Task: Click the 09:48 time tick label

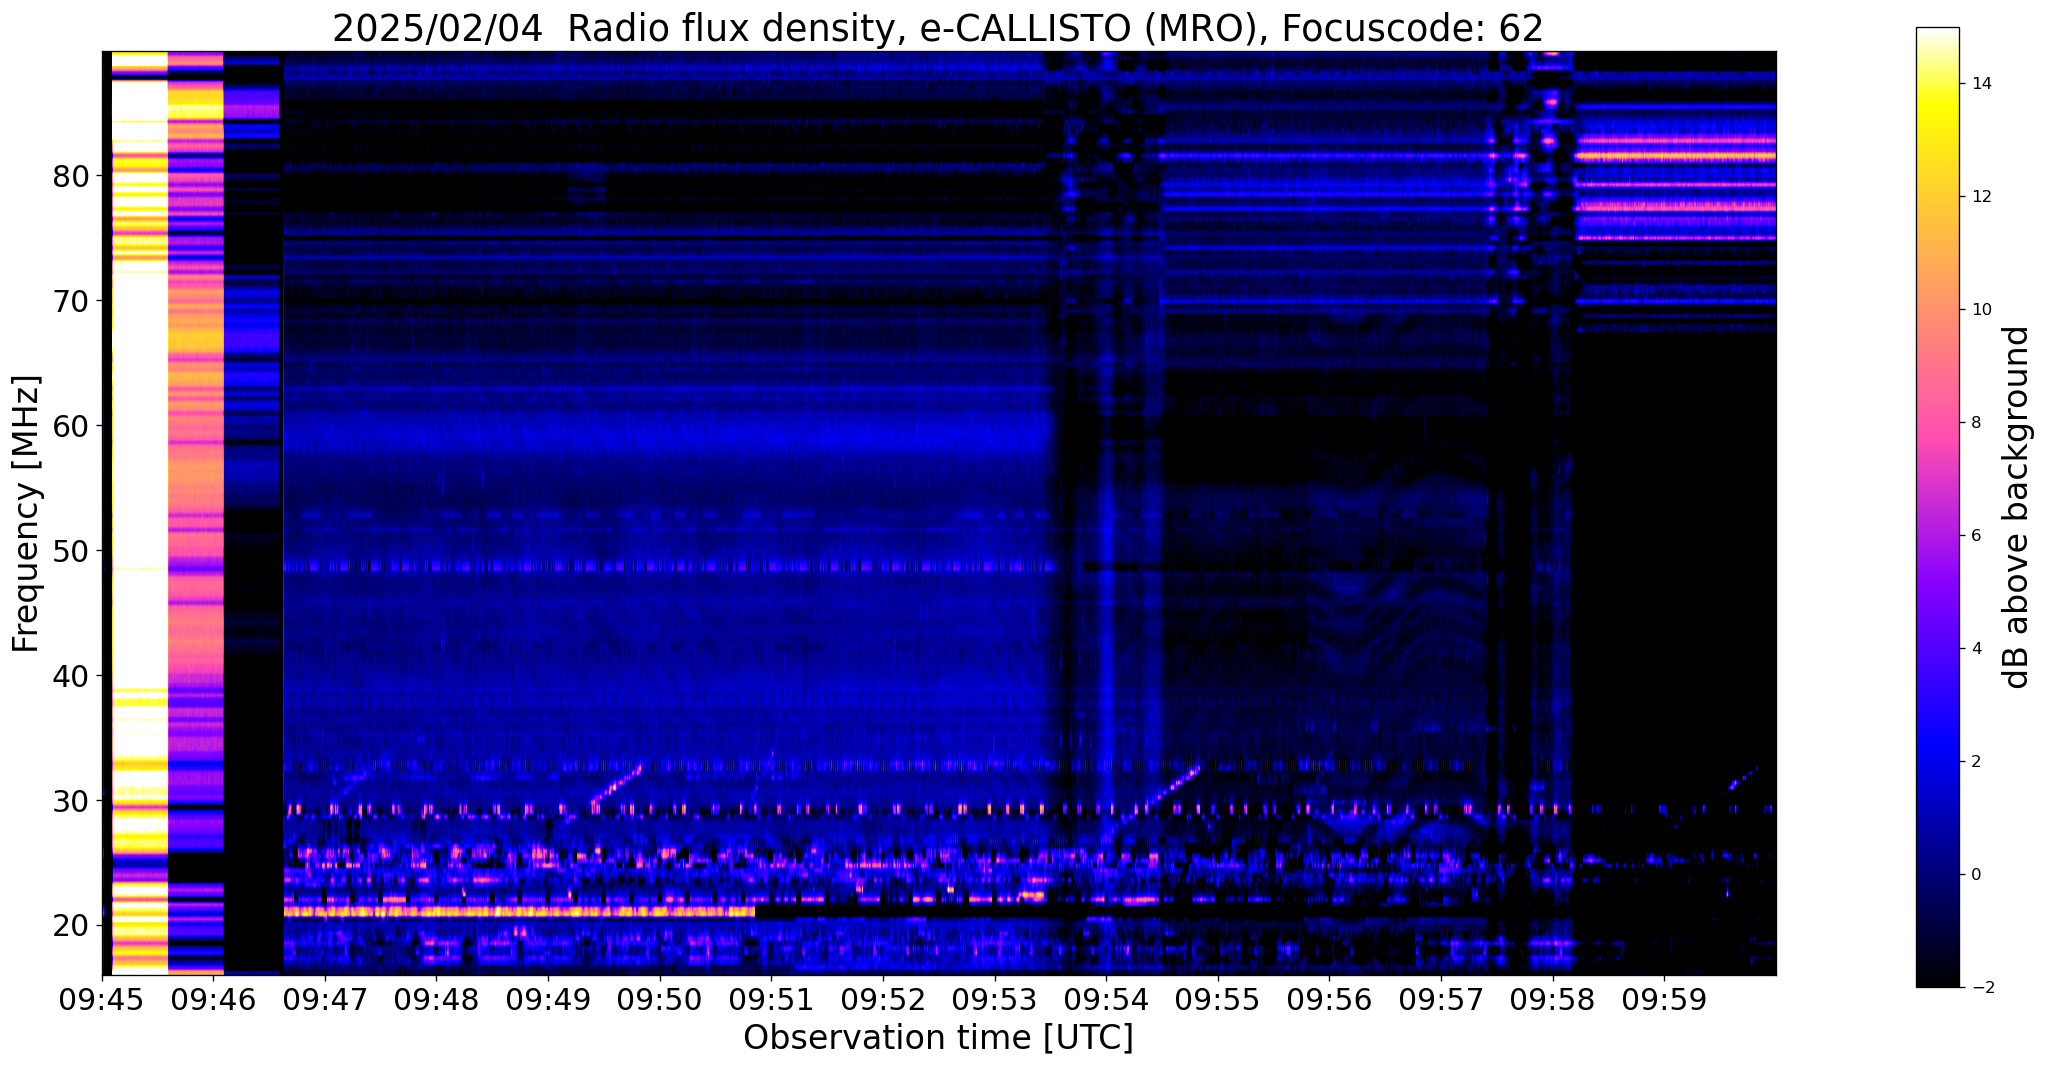Action: click(x=436, y=999)
